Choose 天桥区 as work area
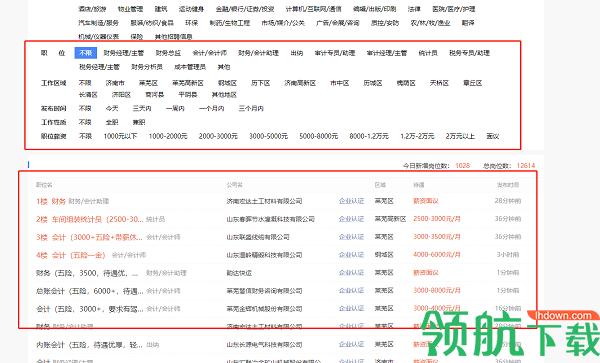Image resolution: width=600 pixels, height=363 pixels. 439,83
